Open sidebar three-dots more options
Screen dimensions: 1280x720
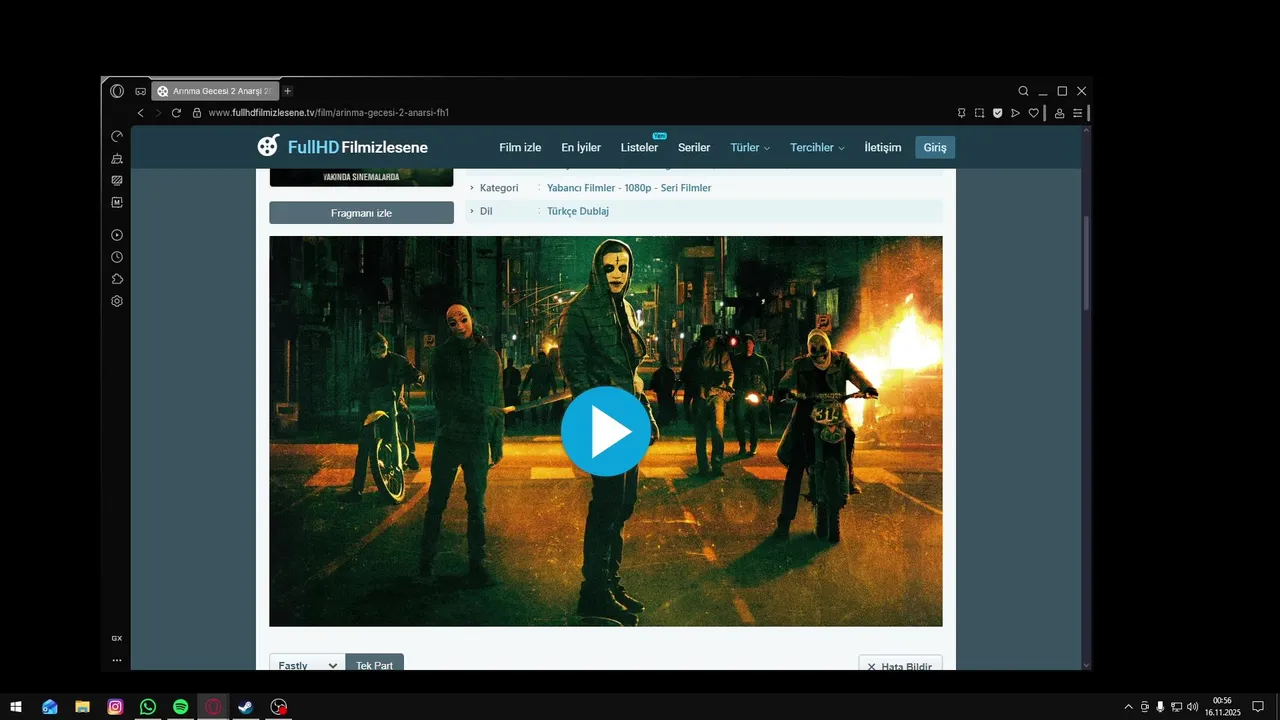coord(117,660)
